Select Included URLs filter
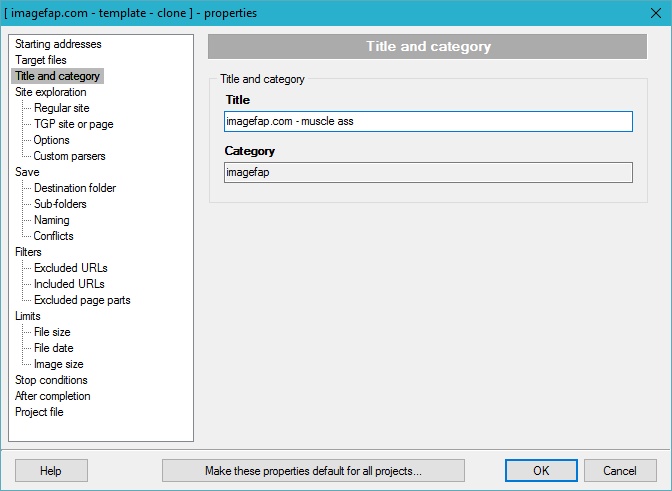This screenshot has width=672, height=491. tap(69, 284)
